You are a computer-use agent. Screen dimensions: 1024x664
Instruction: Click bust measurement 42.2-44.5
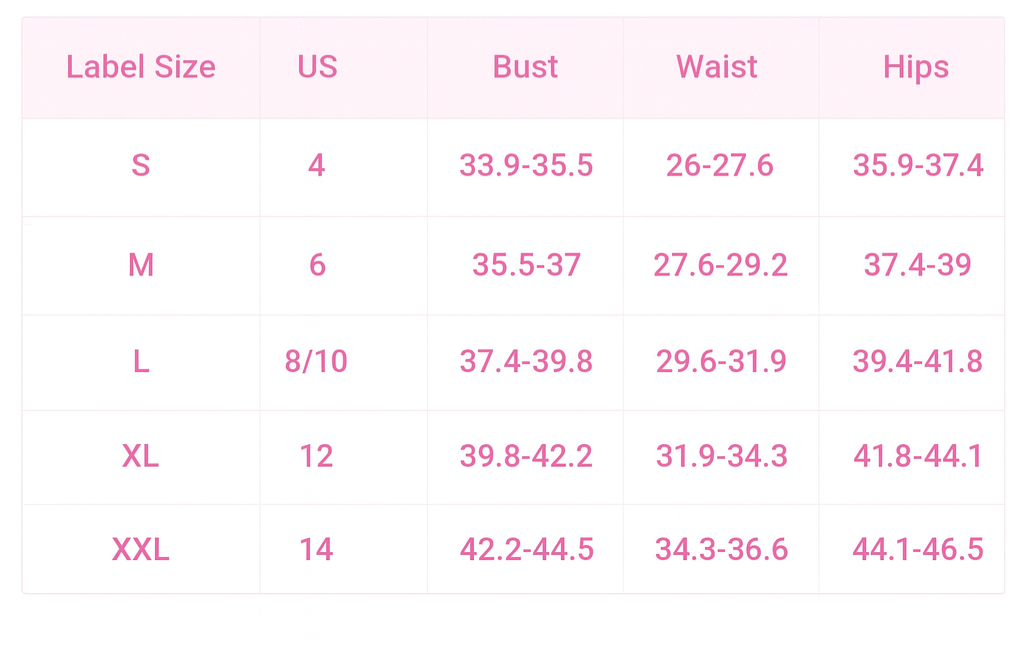526,549
